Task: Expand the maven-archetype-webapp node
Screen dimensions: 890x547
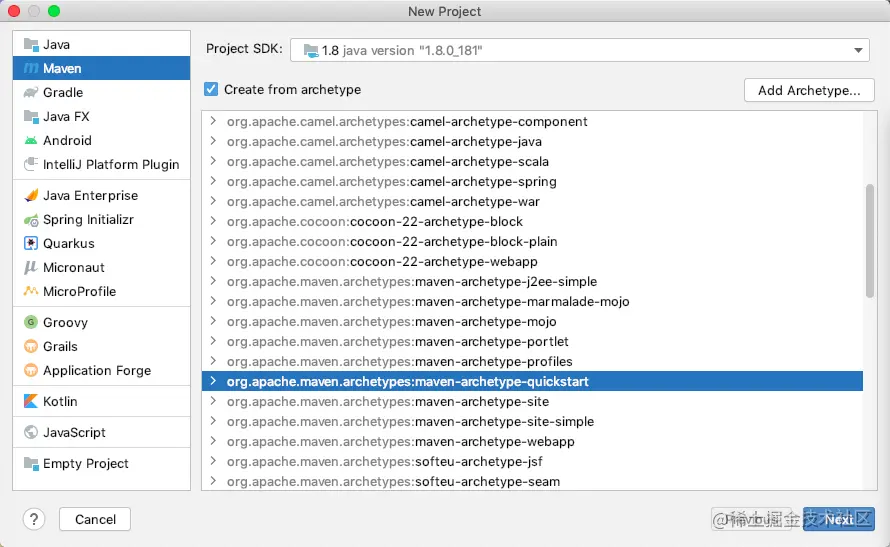Action: pos(213,441)
